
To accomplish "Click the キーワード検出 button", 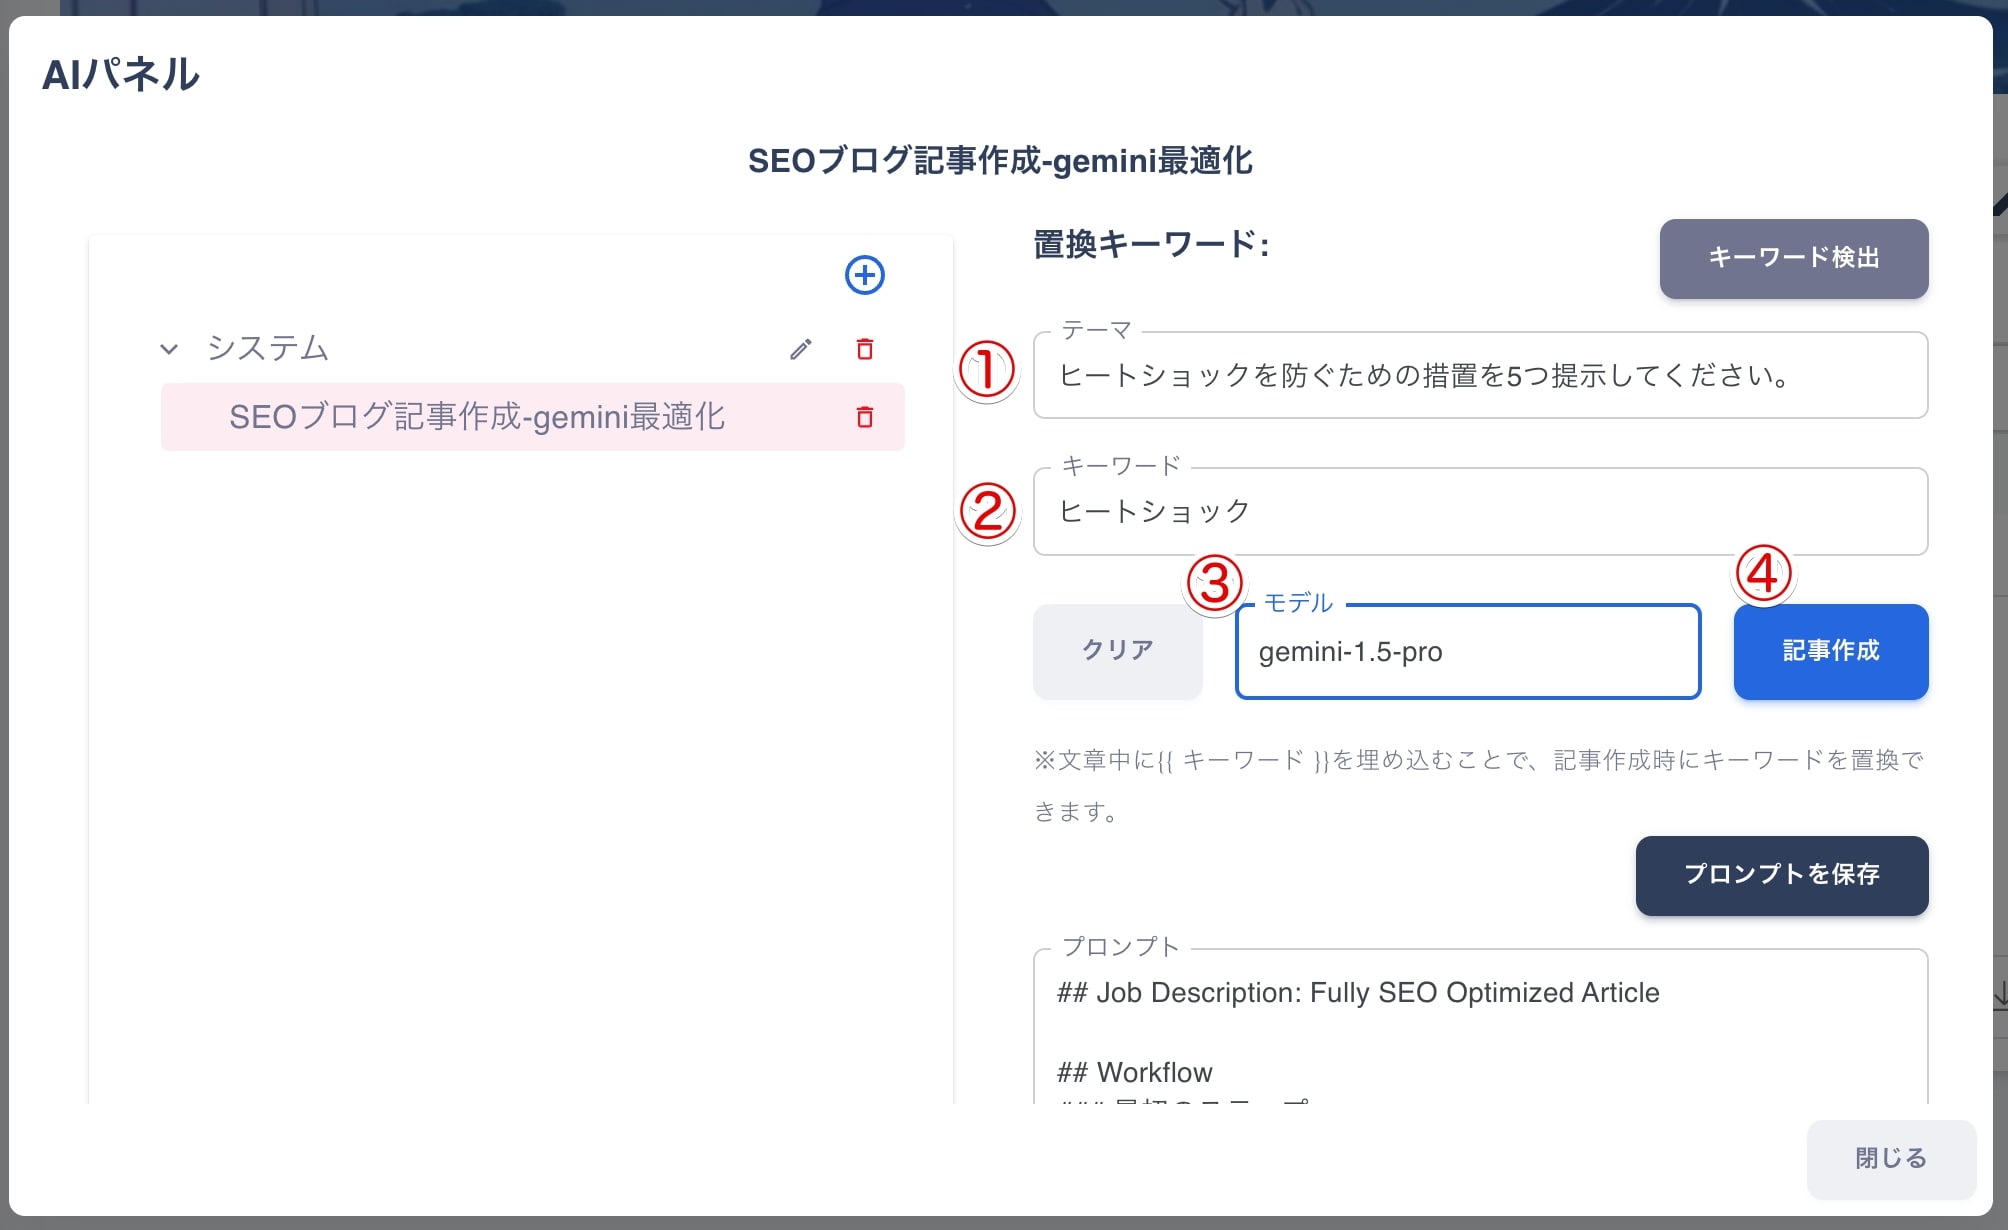I will tap(1793, 258).
